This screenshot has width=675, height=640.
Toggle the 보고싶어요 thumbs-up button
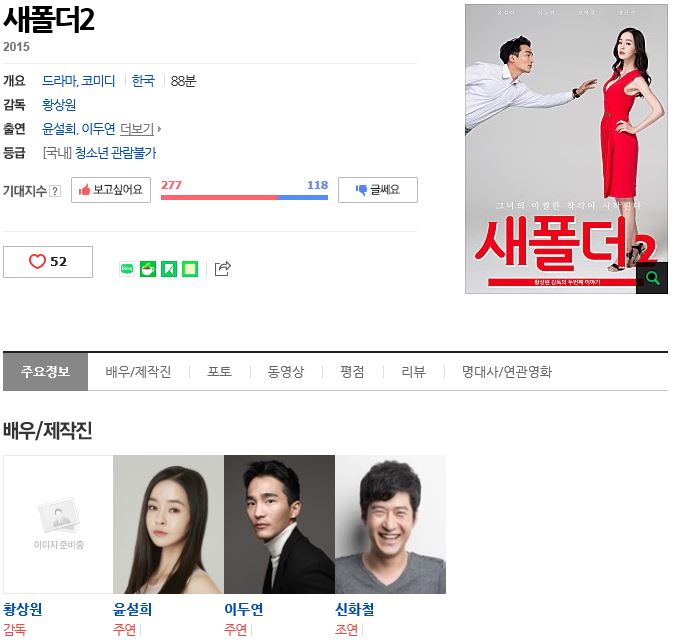[x=111, y=190]
